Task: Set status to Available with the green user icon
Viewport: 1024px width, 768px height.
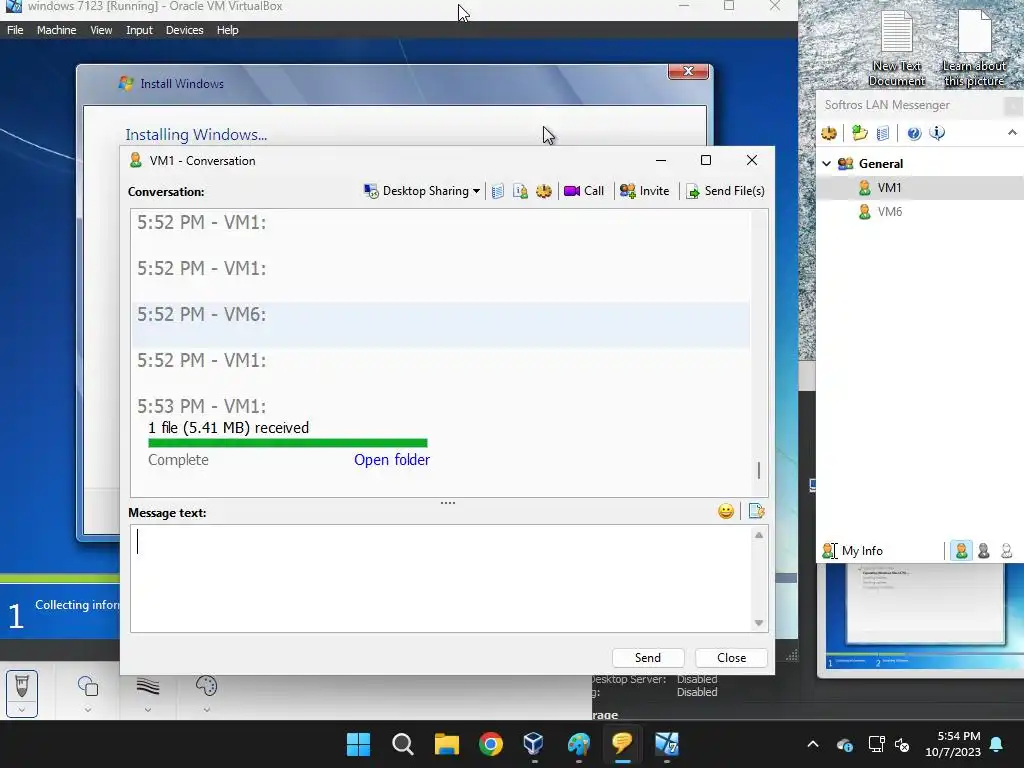Action: pyautogui.click(x=961, y=551)
